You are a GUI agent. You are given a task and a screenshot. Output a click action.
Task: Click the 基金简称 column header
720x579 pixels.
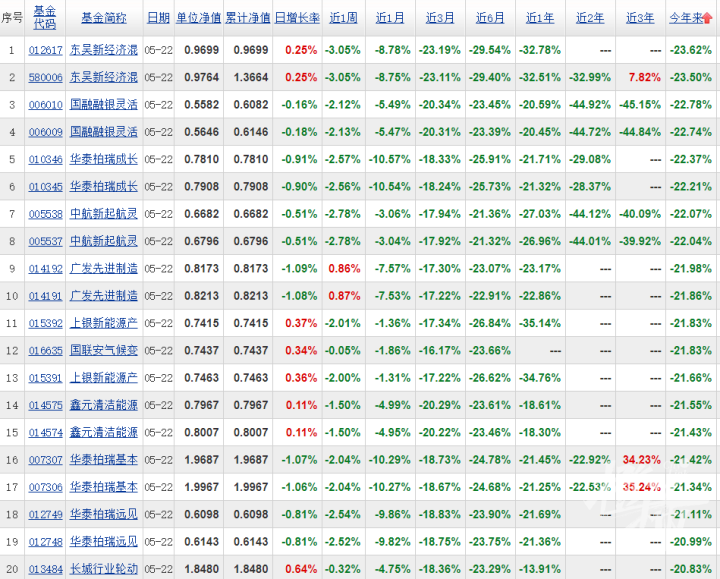point(104,18)
